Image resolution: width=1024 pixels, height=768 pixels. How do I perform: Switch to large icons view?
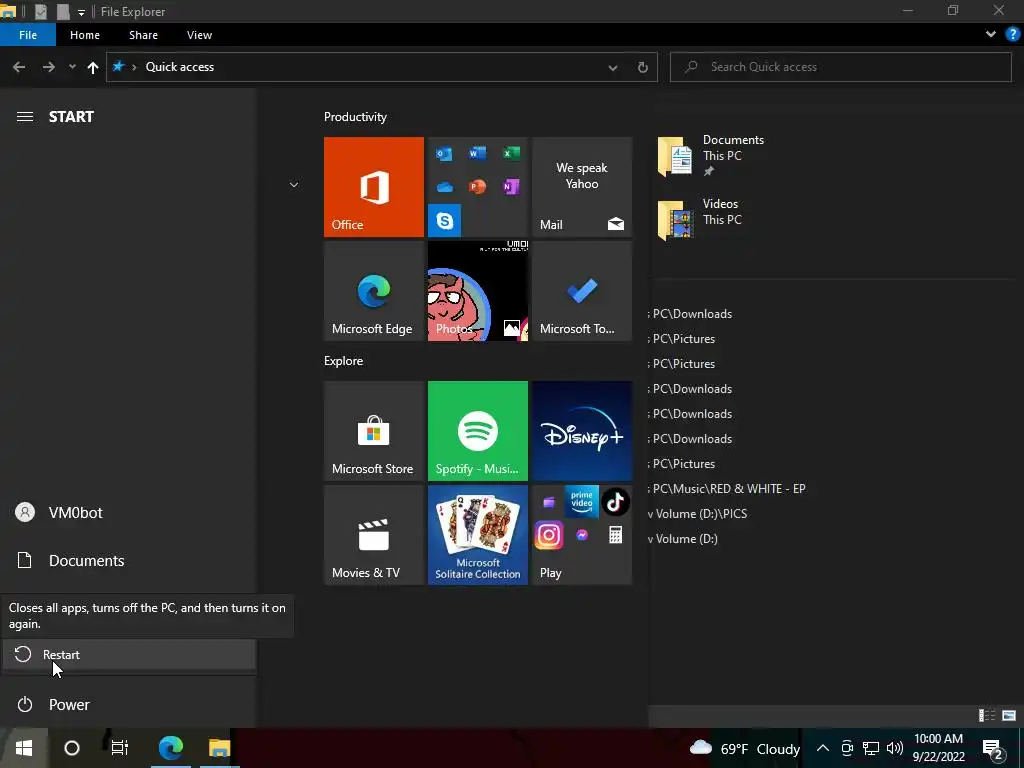[x=1009, y=716]
